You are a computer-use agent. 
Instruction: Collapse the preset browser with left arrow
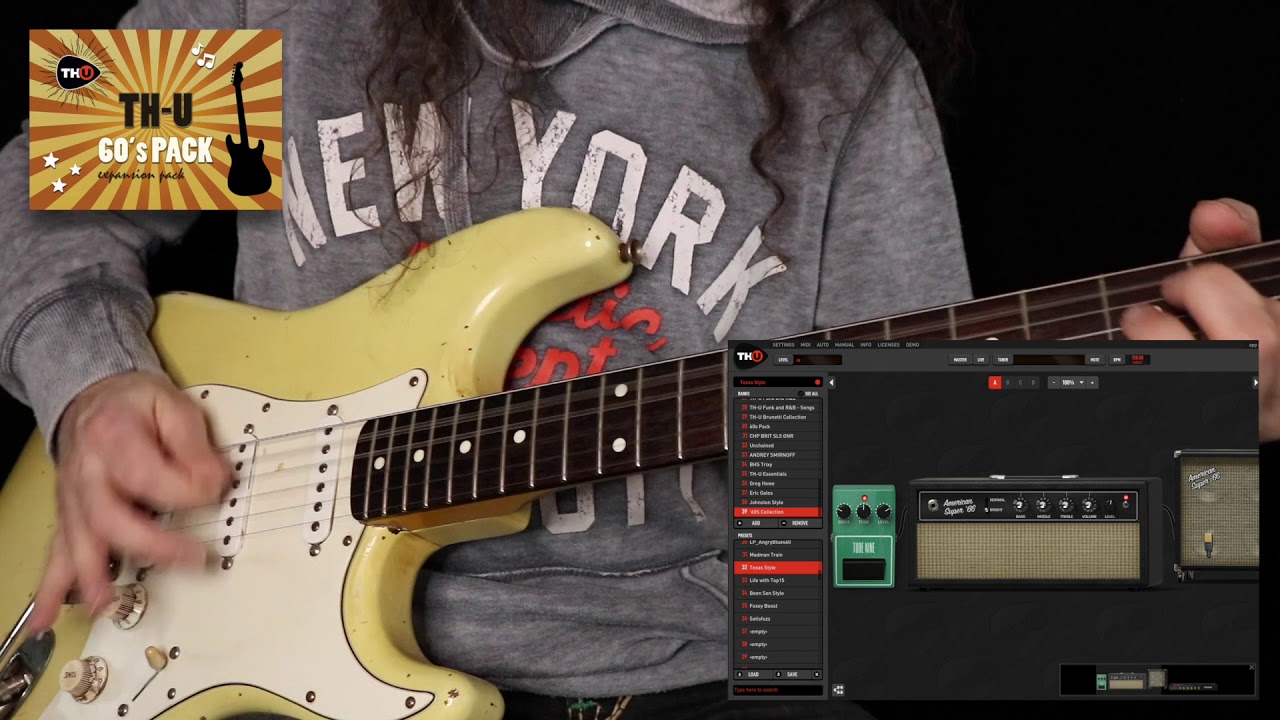click(831, 382)
